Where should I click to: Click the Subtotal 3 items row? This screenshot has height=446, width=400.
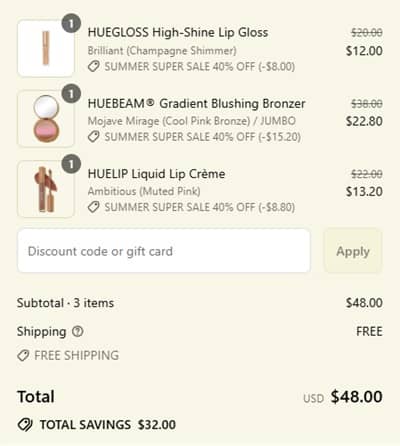(200, 303)
